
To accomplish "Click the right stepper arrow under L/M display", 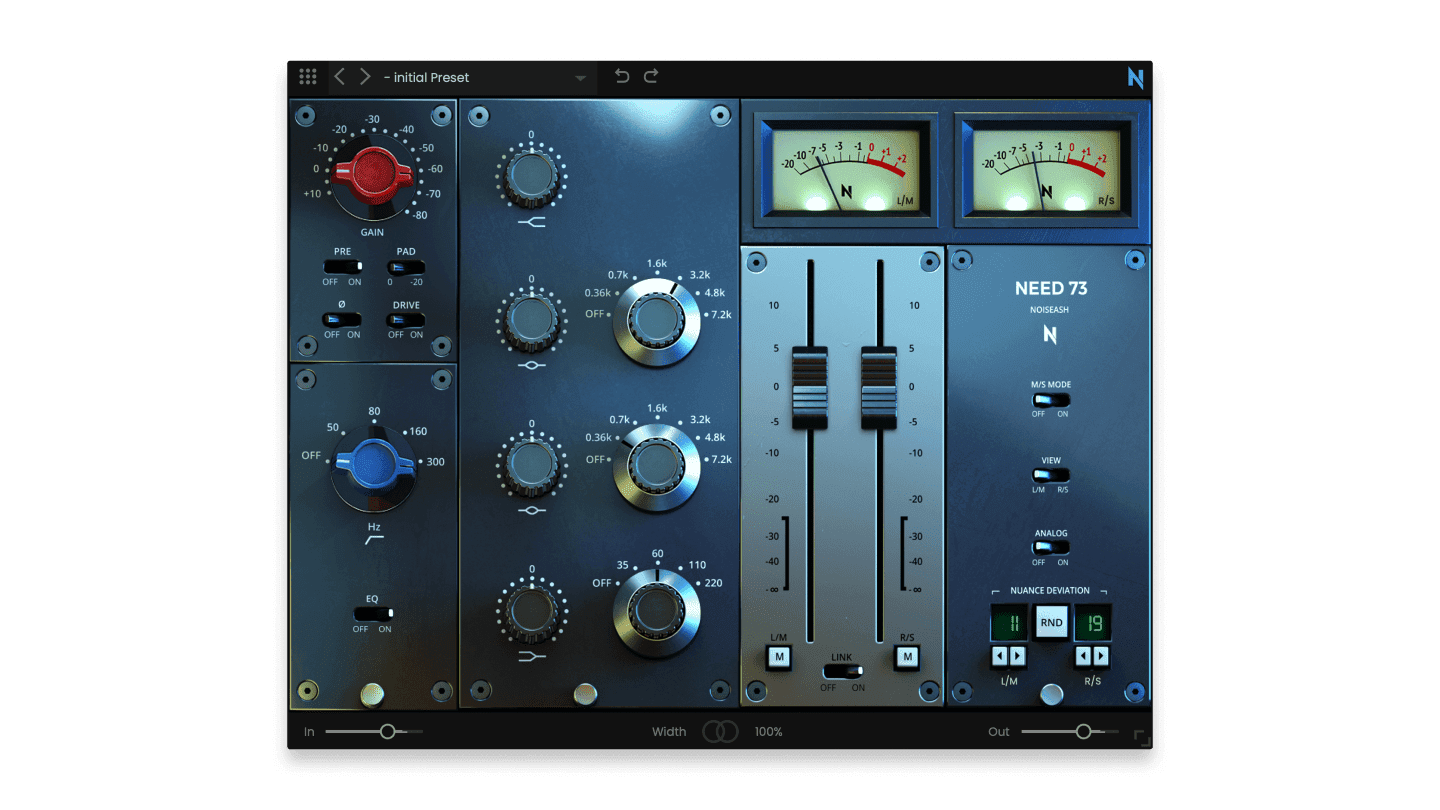I will [1019, 656].
